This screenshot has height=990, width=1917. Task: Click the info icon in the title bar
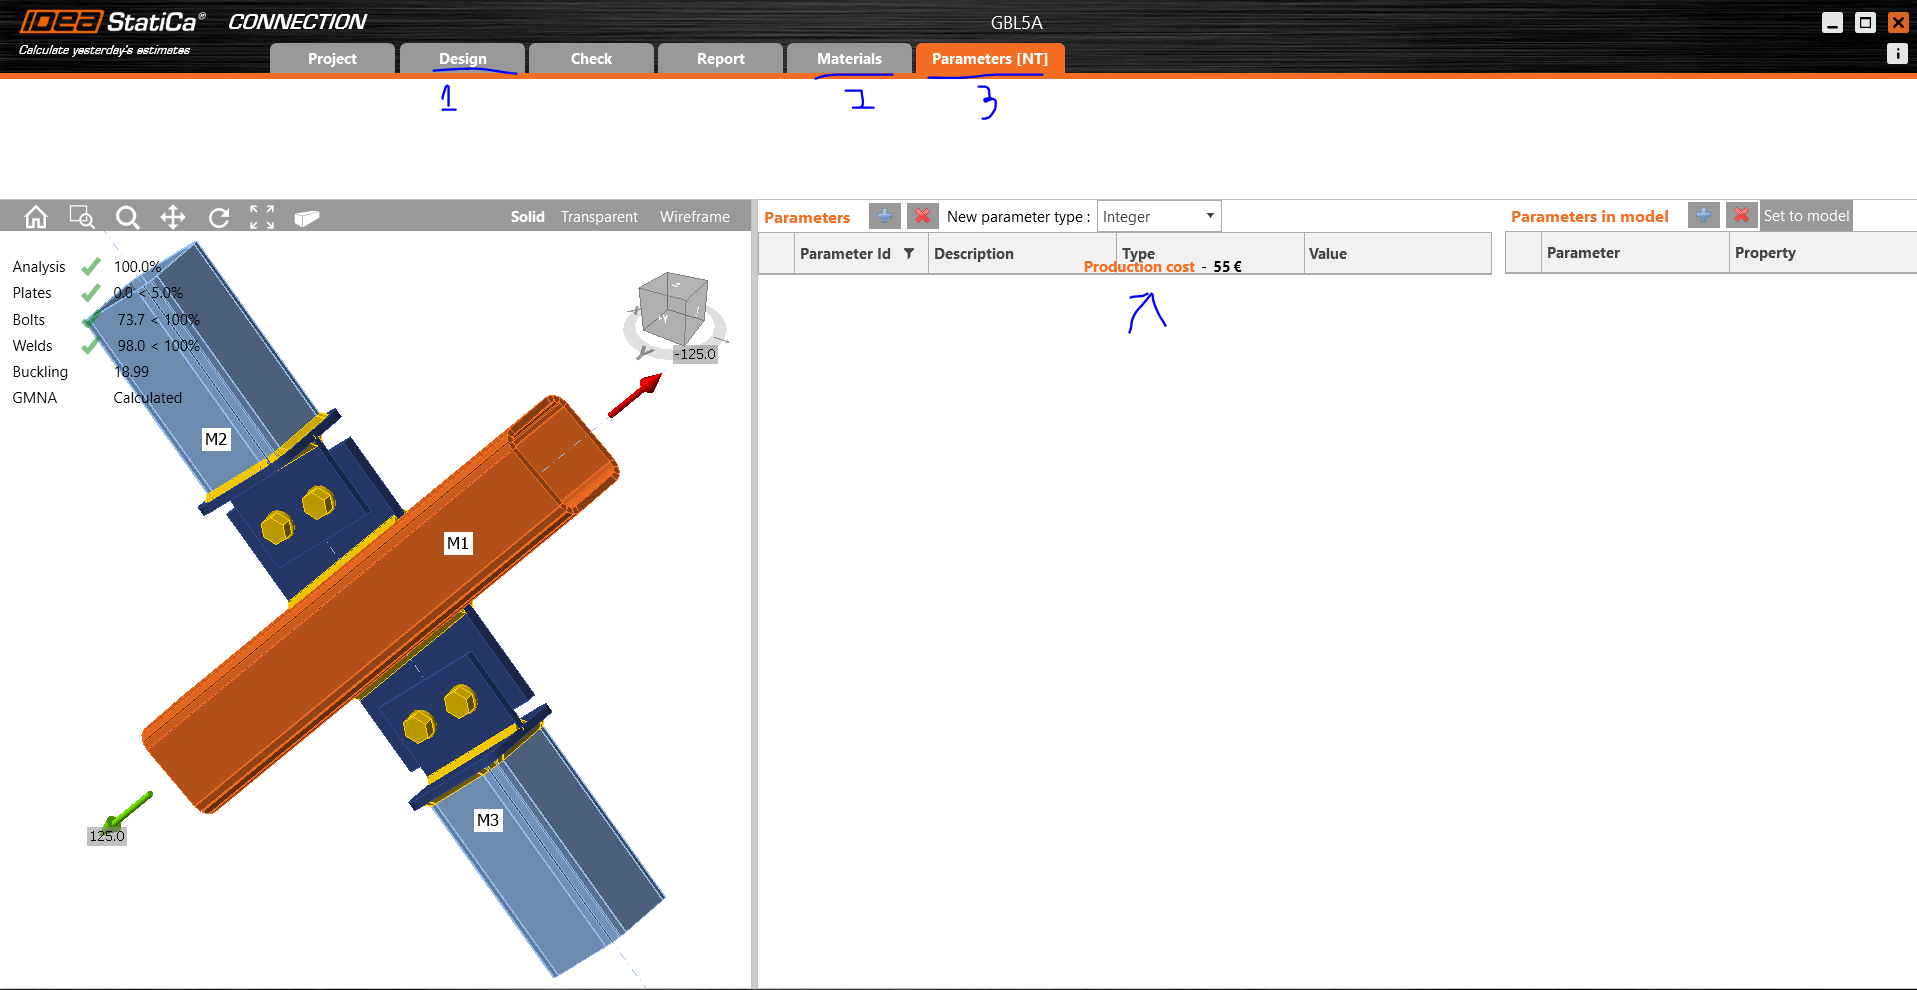(x=1896, y=54)
